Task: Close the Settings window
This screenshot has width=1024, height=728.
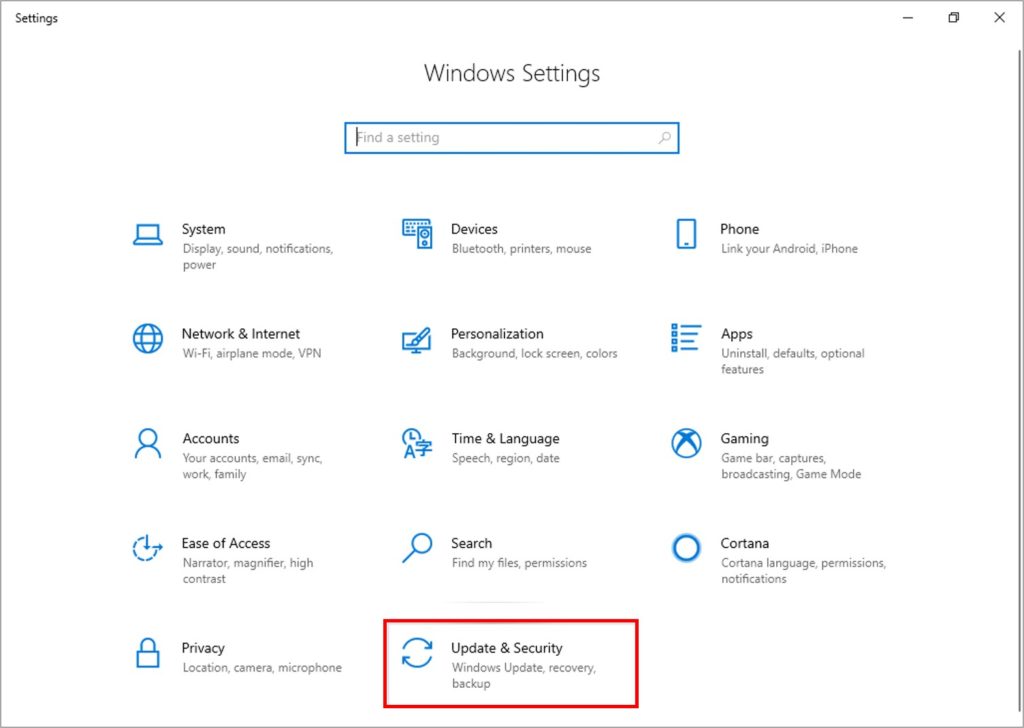Action: click(x=999, y=18)
